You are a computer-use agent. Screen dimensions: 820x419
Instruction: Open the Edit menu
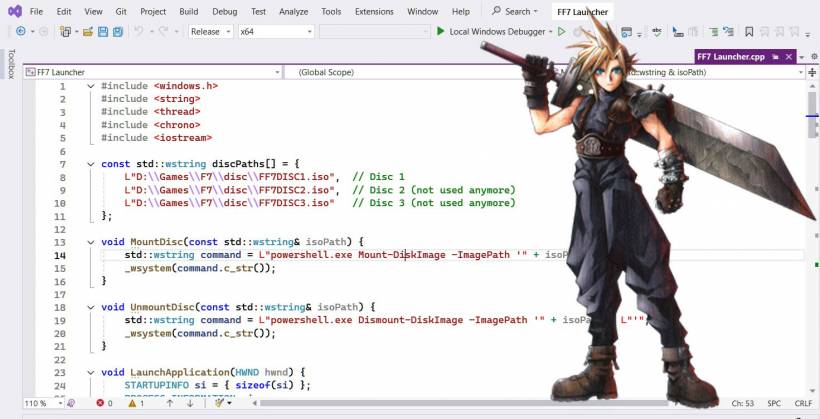(64, 12)
